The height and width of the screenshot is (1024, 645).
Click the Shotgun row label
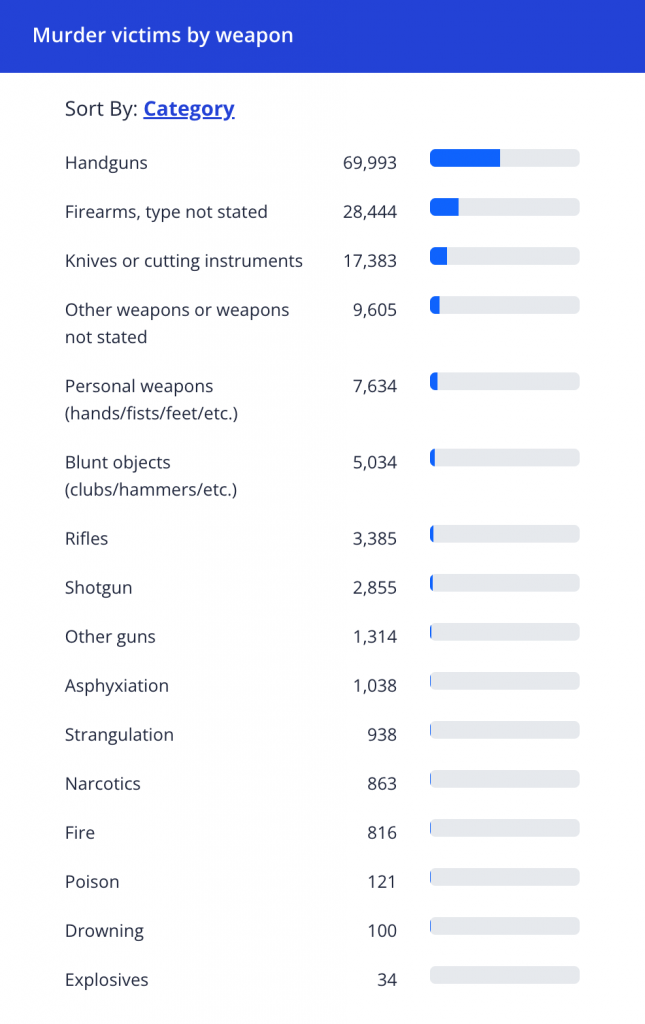click(x=98, y=588)
